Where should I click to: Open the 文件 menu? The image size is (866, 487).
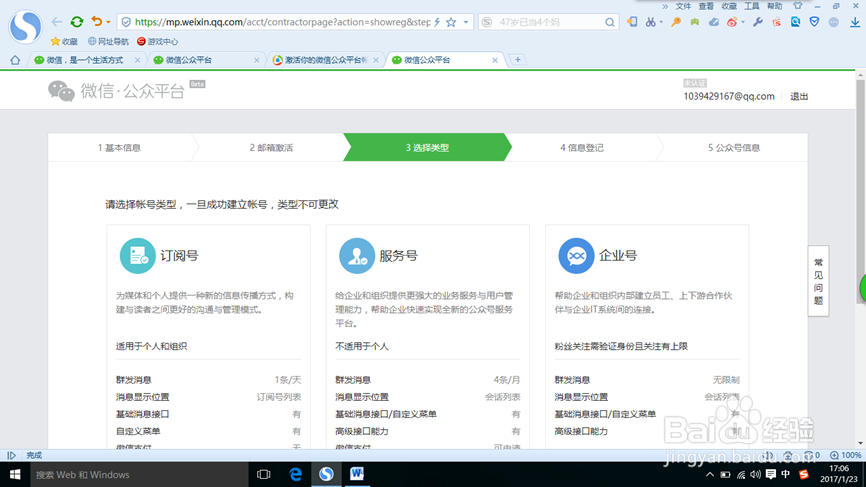(683, 6)
